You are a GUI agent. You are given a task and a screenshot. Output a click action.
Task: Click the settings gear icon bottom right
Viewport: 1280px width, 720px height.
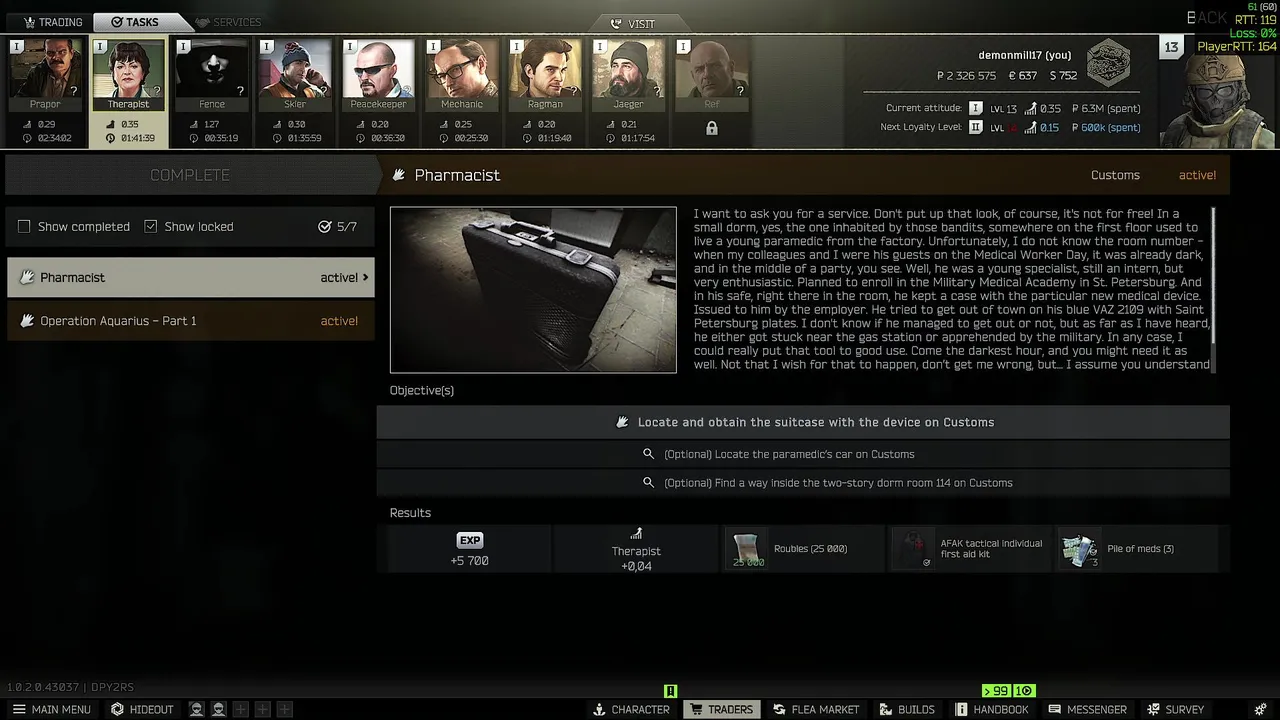click(x=1260, y=709)
